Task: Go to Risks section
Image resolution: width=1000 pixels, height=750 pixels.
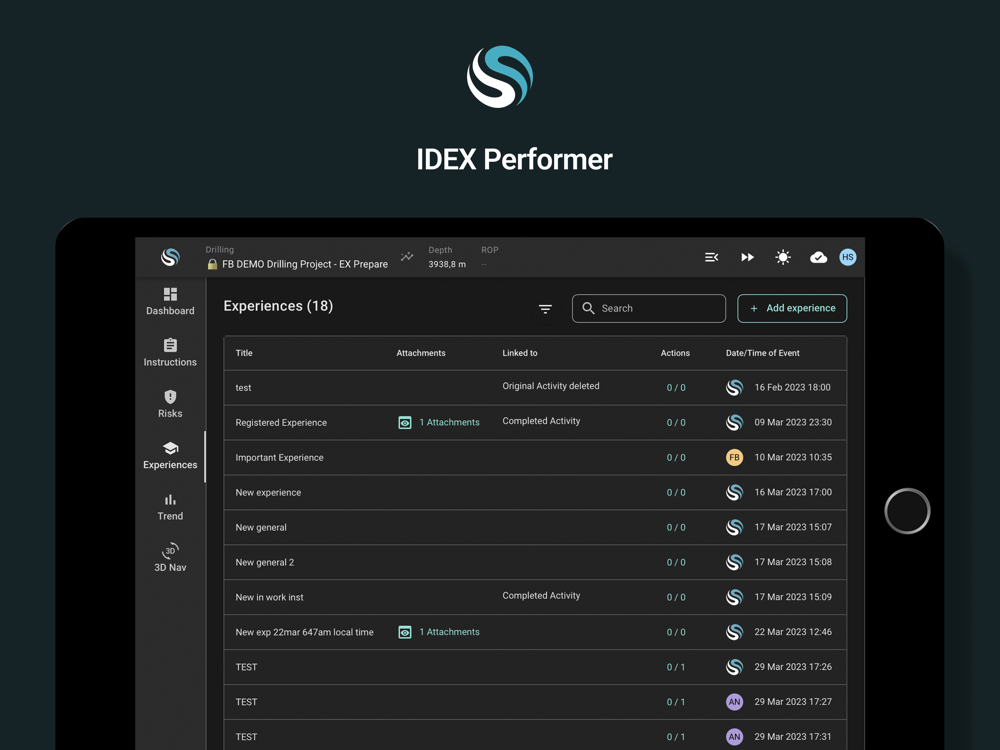Action: tap(170, 404)
